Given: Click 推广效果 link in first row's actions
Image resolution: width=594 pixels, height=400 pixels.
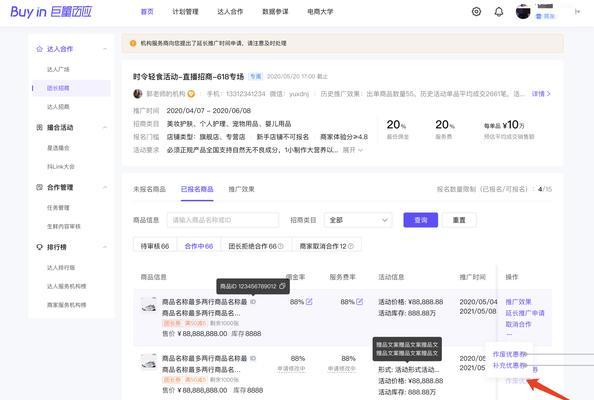Looking at the screenshot, I should [x=518, y=302].
